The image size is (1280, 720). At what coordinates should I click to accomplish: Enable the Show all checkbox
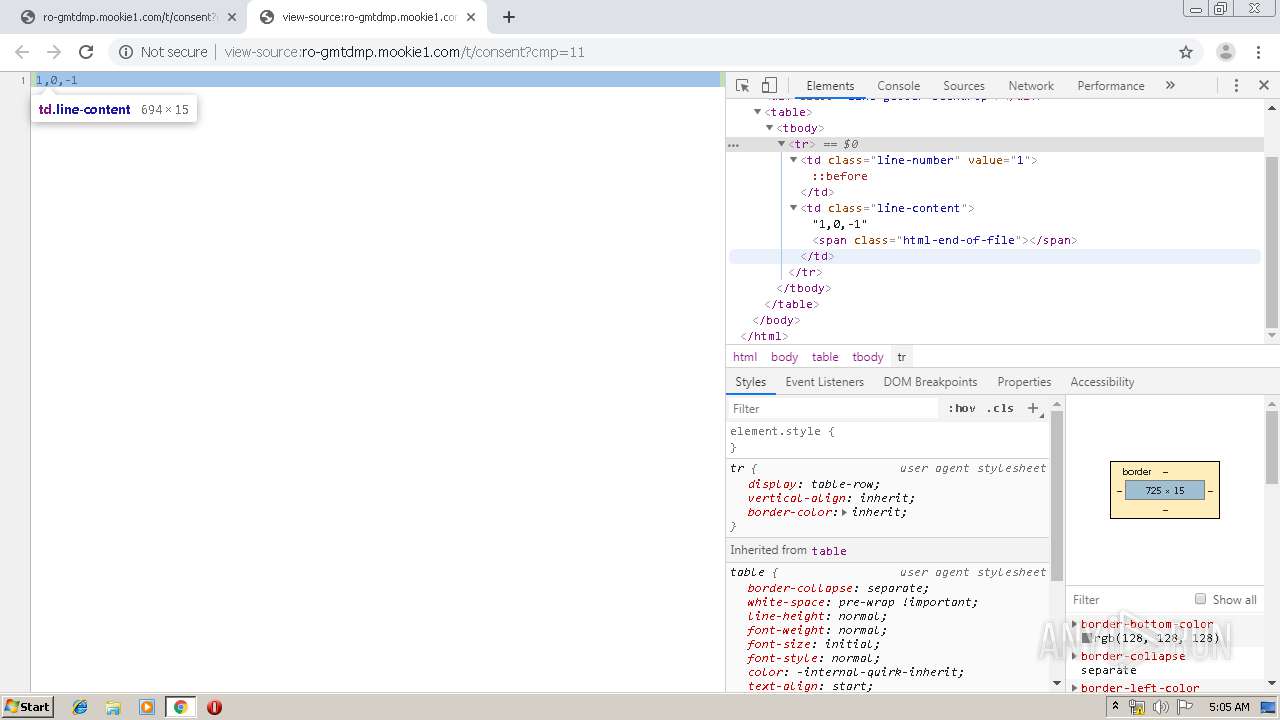point(1200,599)
